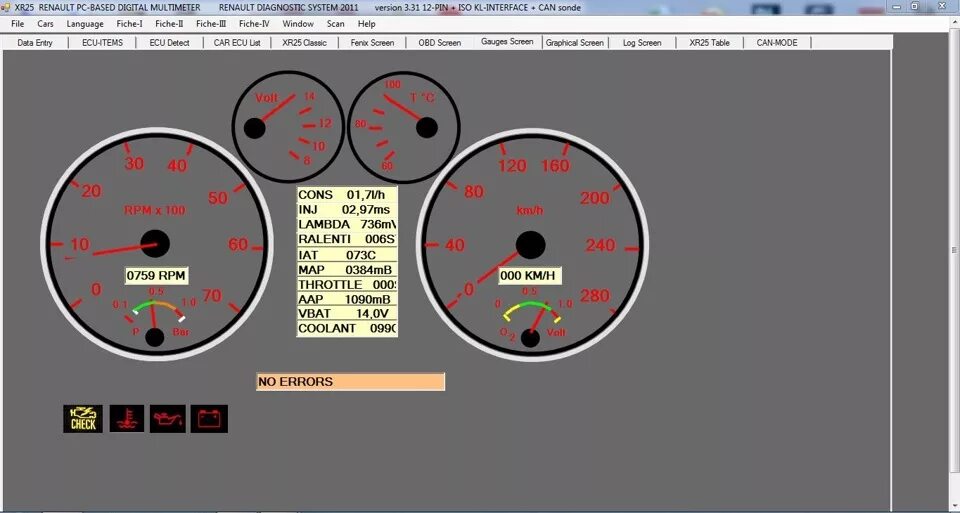Screen dimensions: 960x513
Task: Click the NO ERRORS status field
Action: [x=351, y=381]
